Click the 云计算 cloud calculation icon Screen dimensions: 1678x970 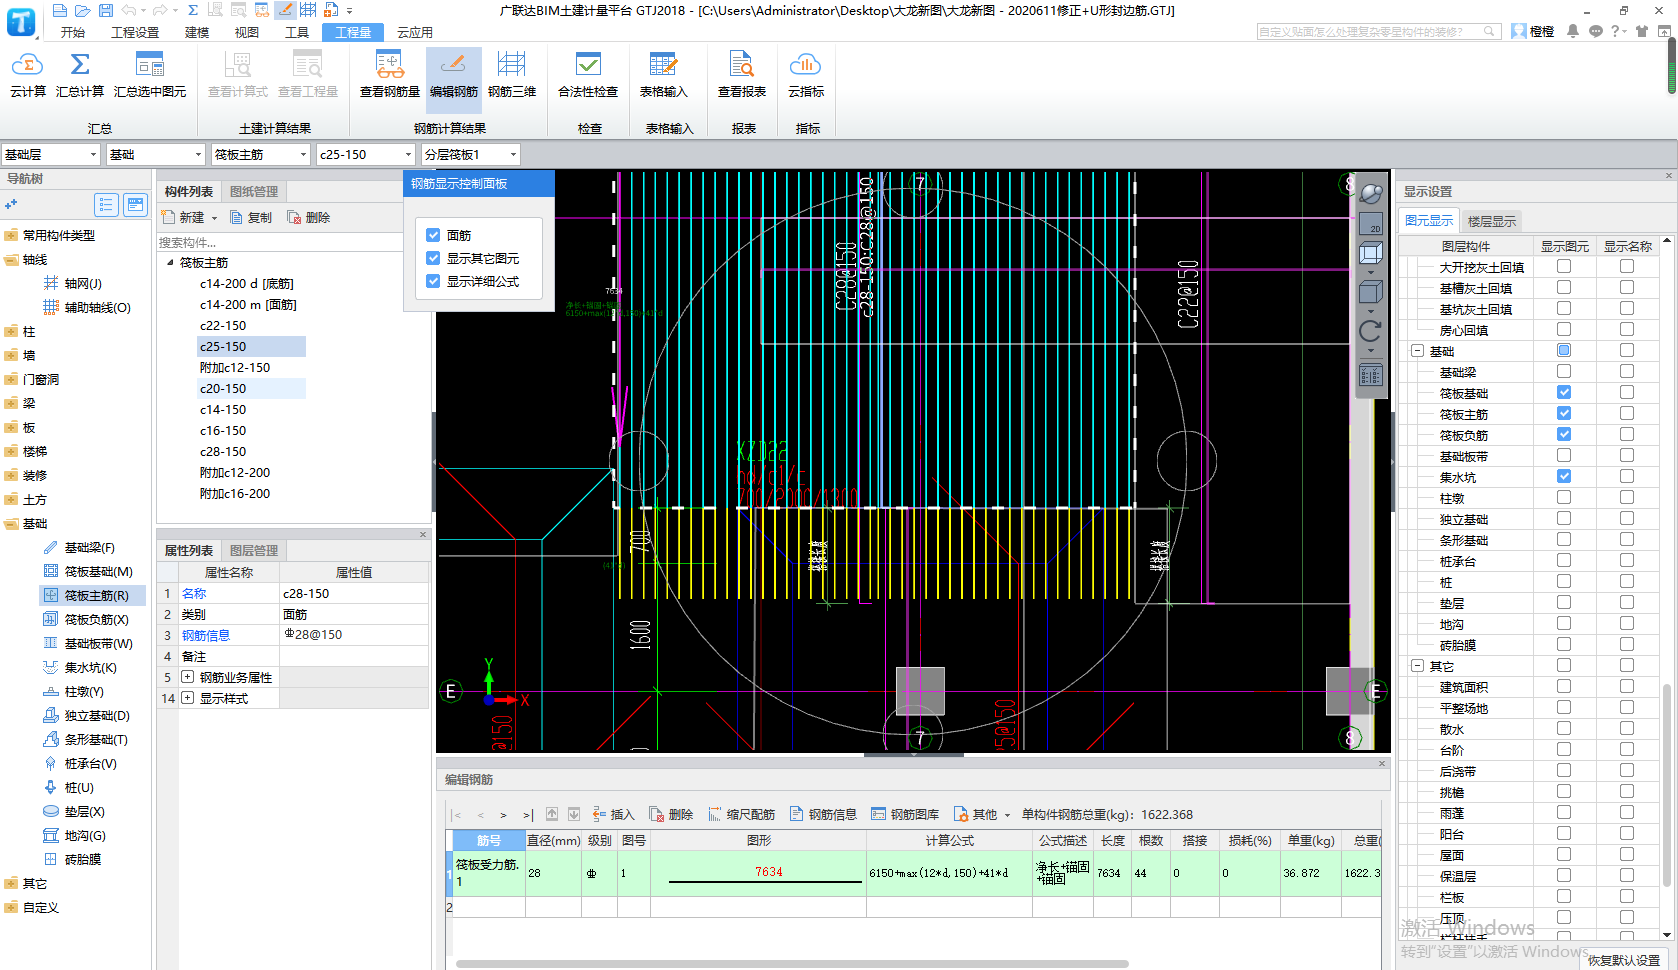[x=27, y=66]
